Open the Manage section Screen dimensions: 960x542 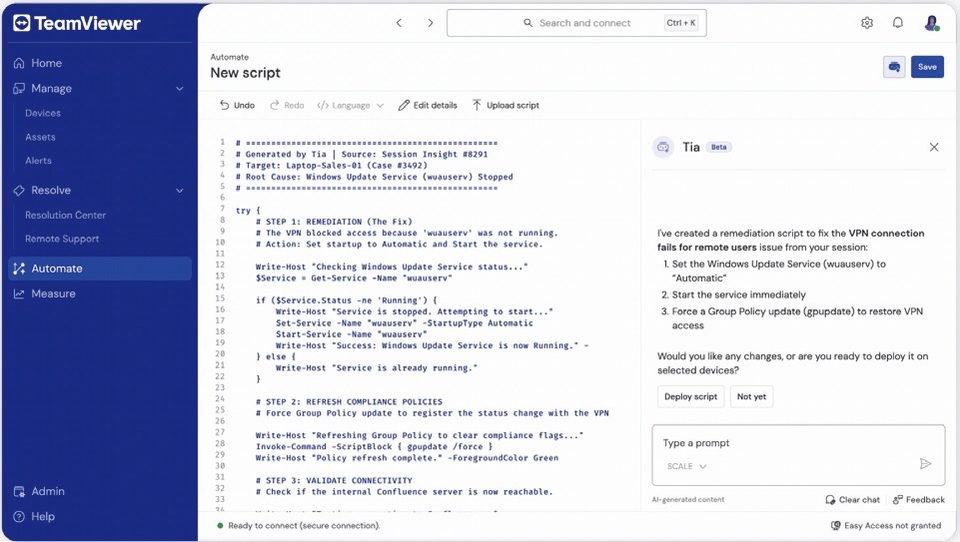(x=51, y=89)
